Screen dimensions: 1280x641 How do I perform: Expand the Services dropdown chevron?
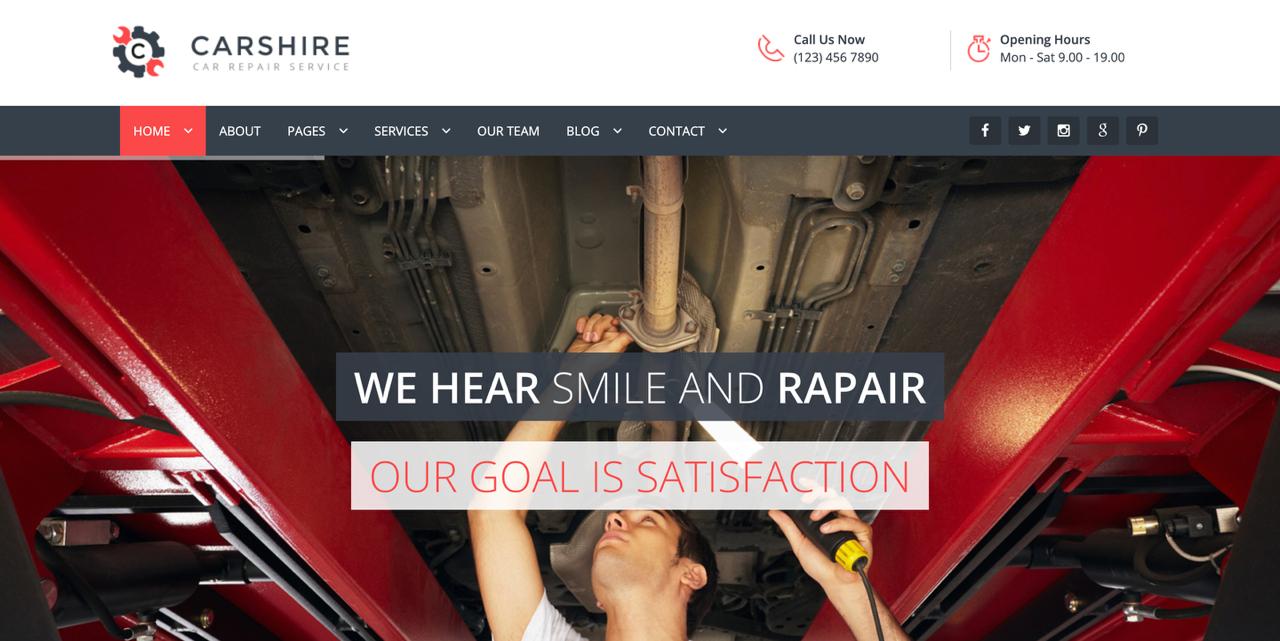click(x=446, y=130)
